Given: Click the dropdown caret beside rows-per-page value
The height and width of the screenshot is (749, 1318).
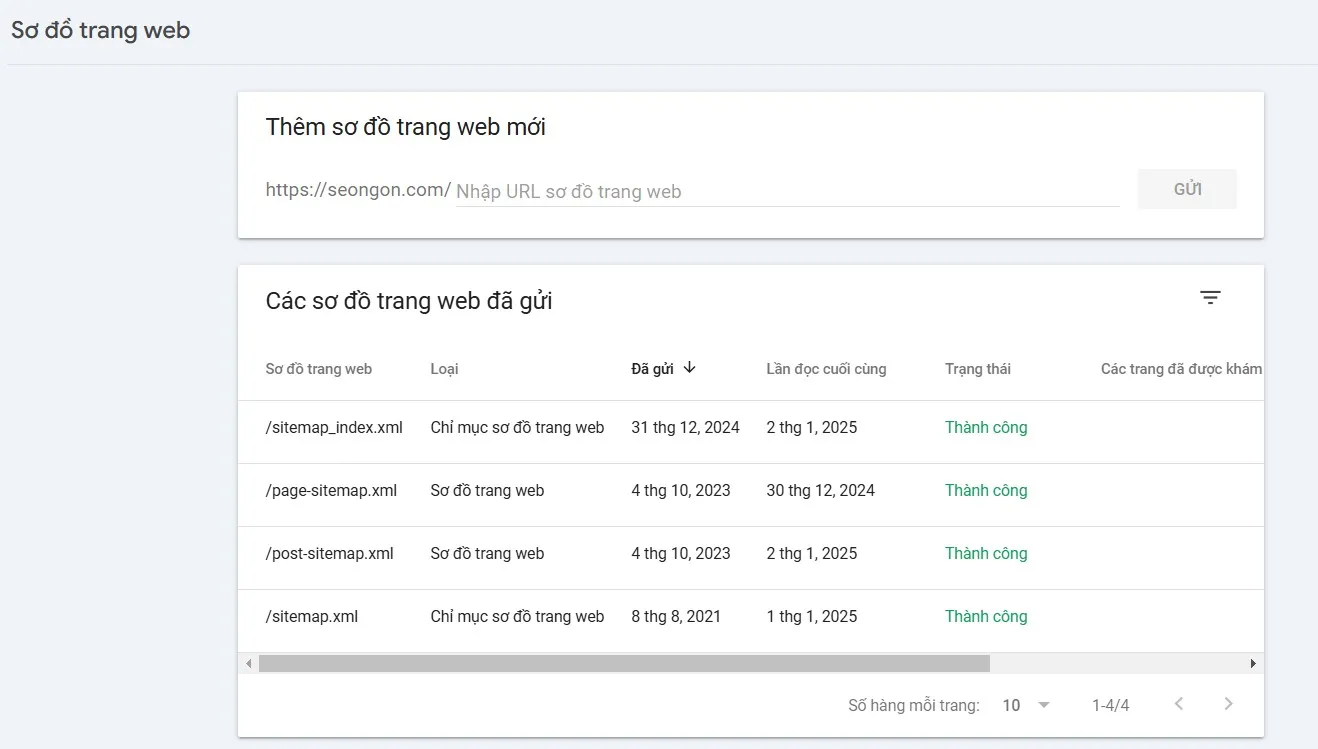Looking at the screenshot, I should click(1043, 705).
